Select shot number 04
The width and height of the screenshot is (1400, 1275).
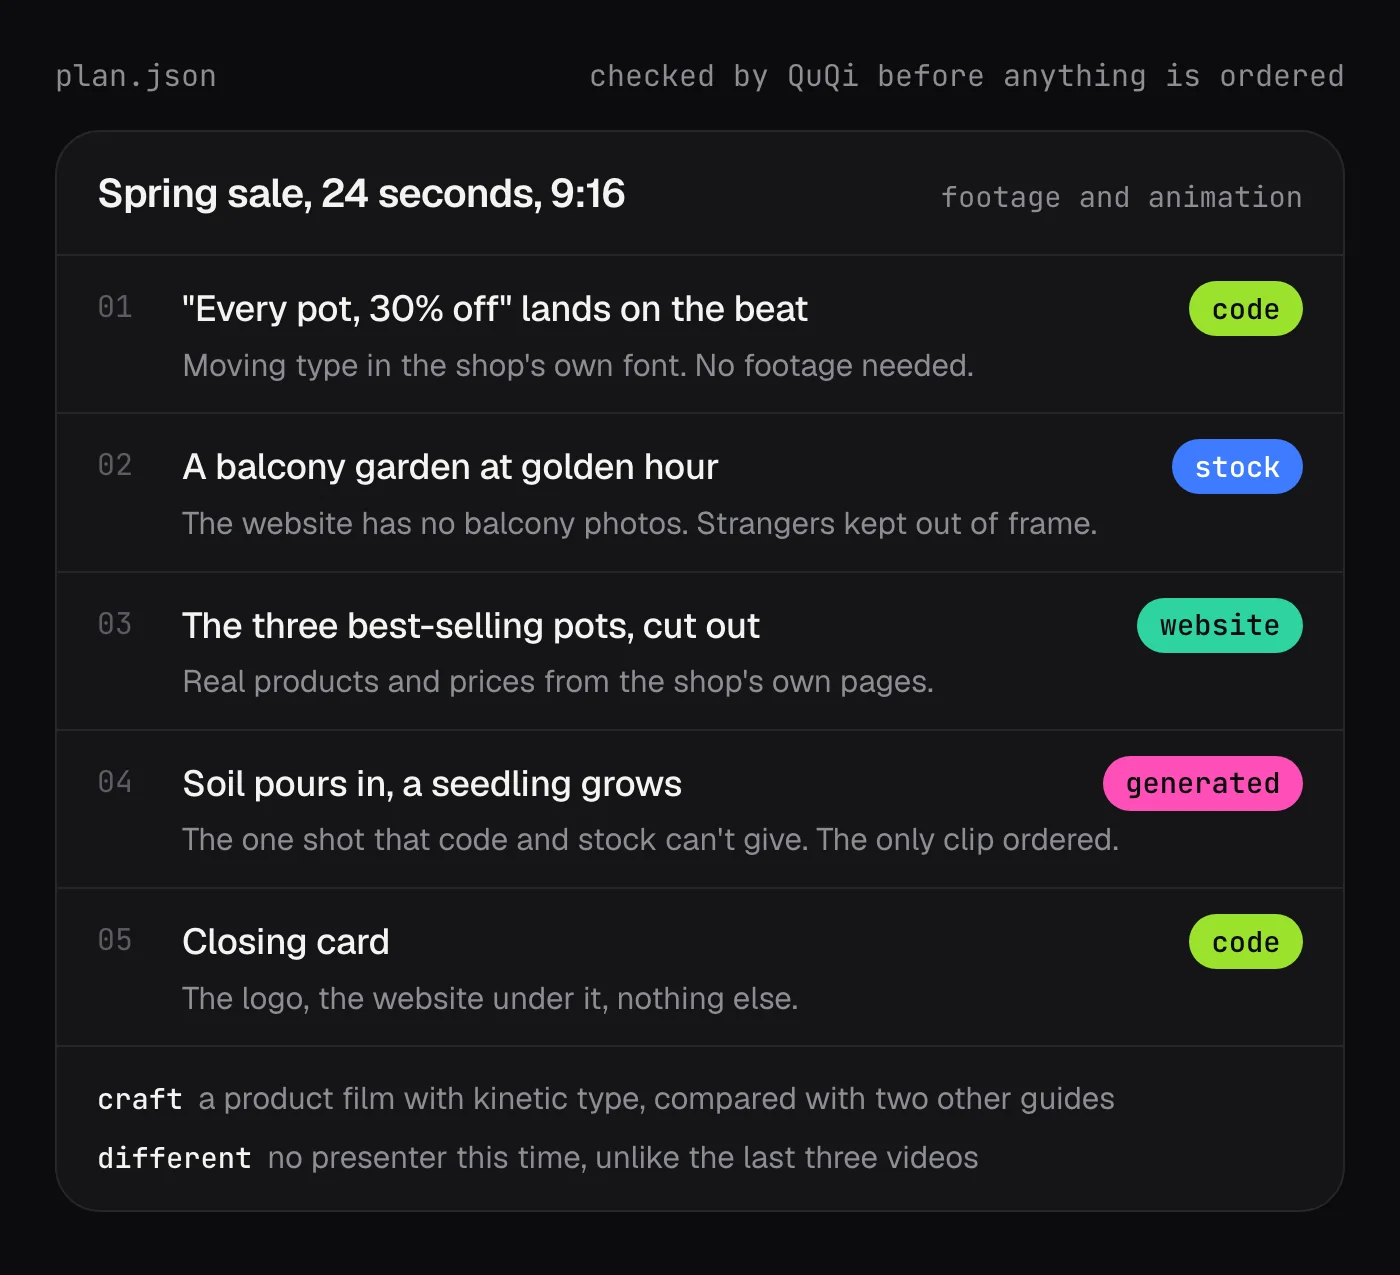point(115,782)
